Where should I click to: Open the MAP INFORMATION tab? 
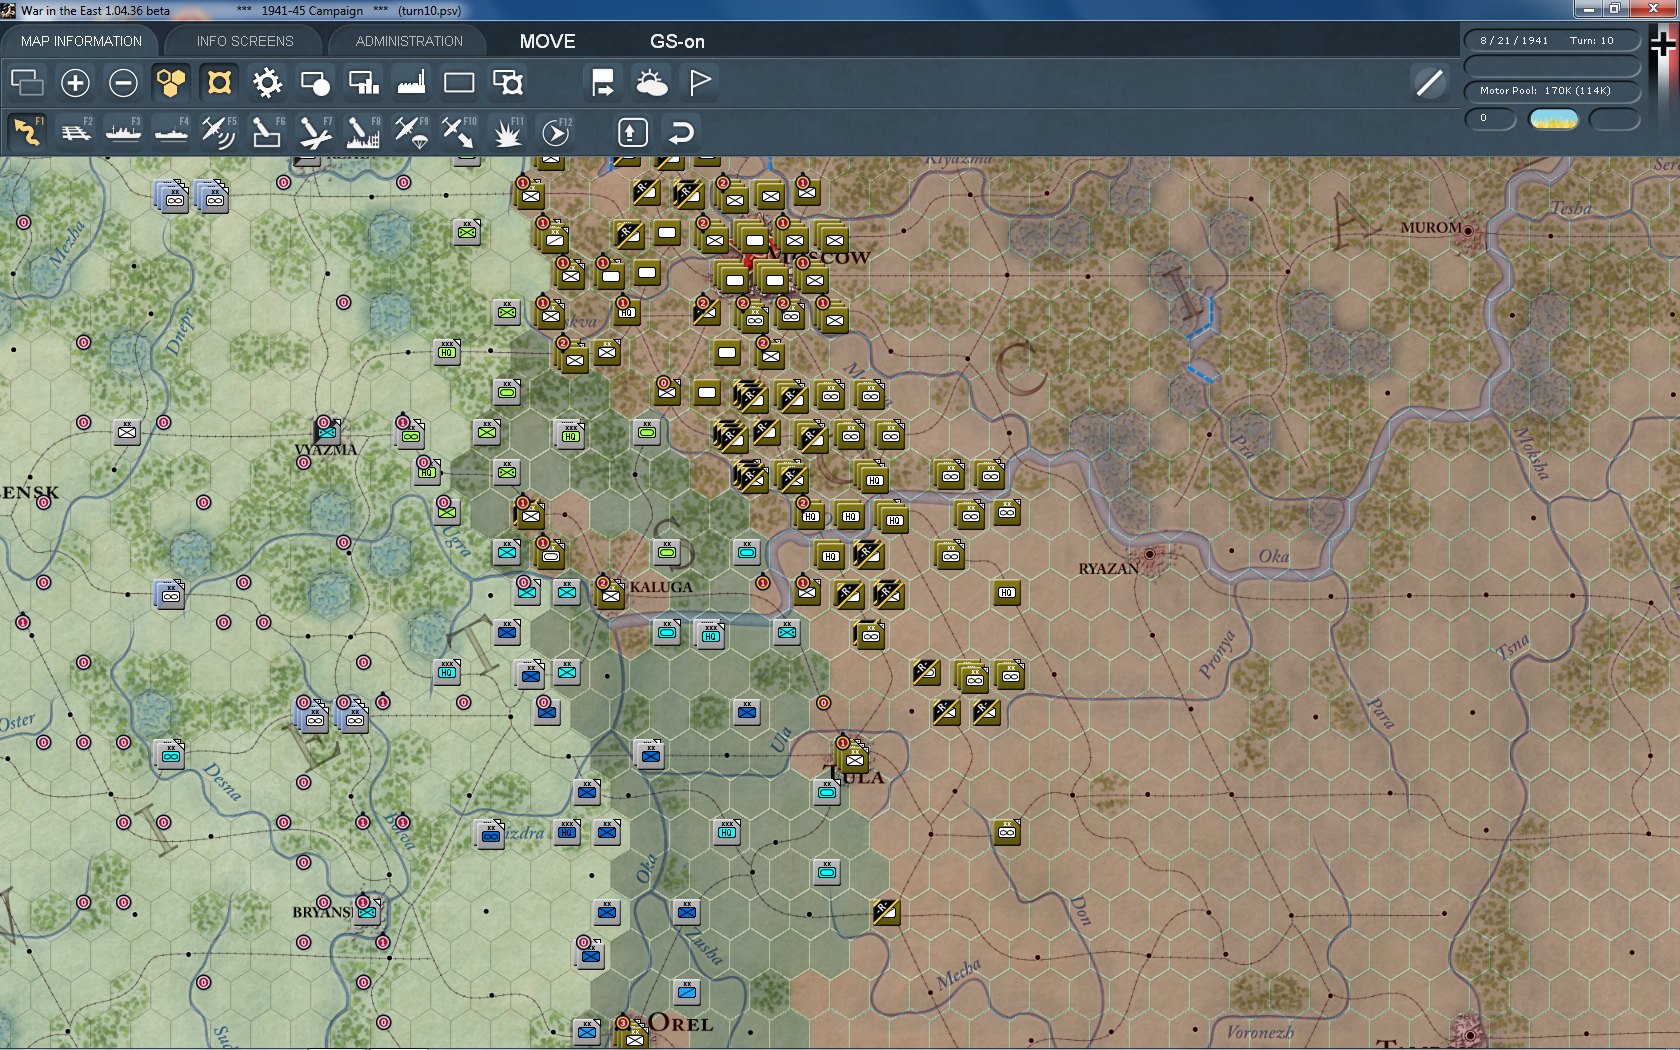[x=81, y=41]
